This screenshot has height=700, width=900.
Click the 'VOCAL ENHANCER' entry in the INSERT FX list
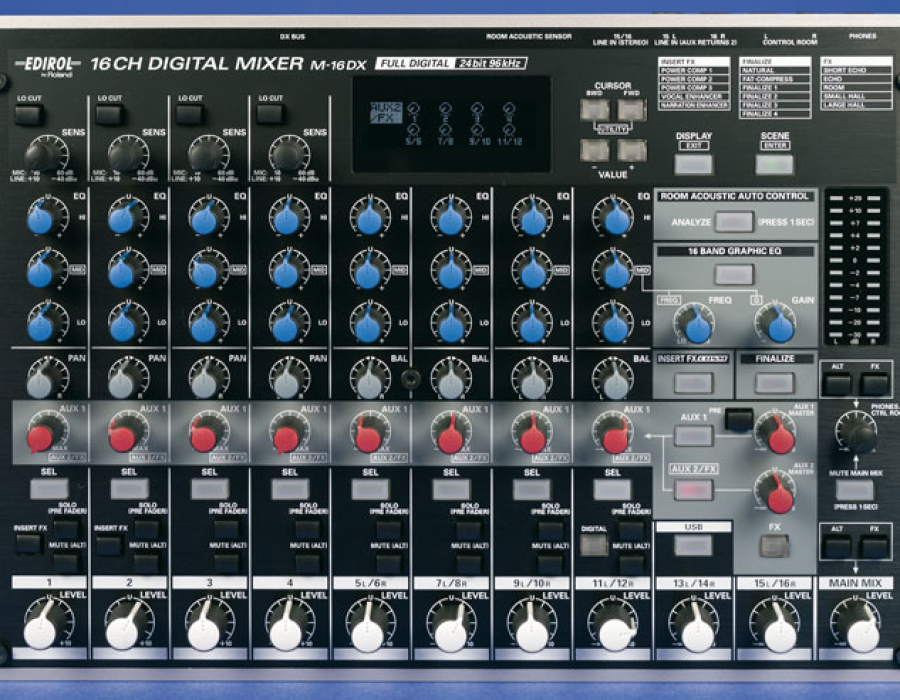(x=693, y=96)
